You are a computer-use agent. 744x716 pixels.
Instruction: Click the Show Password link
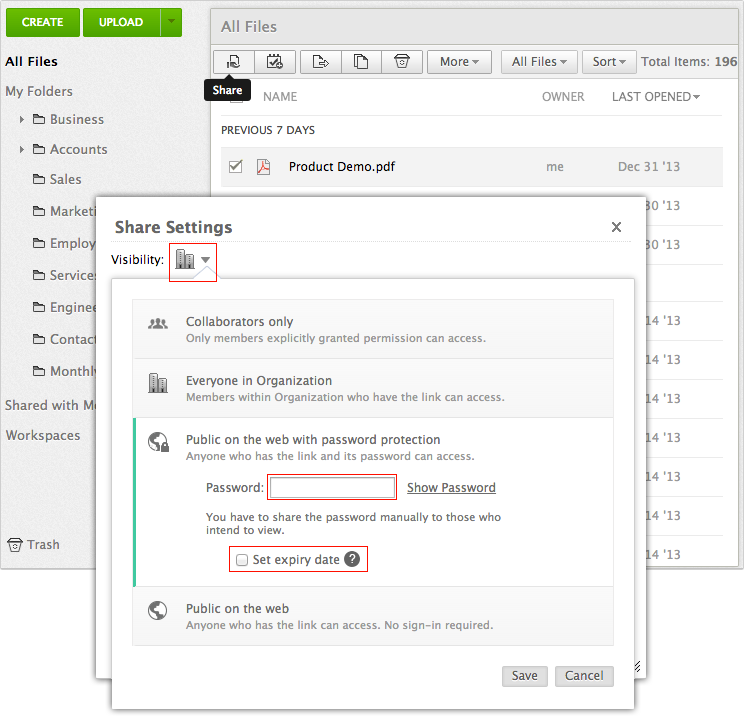click(451, 488)
